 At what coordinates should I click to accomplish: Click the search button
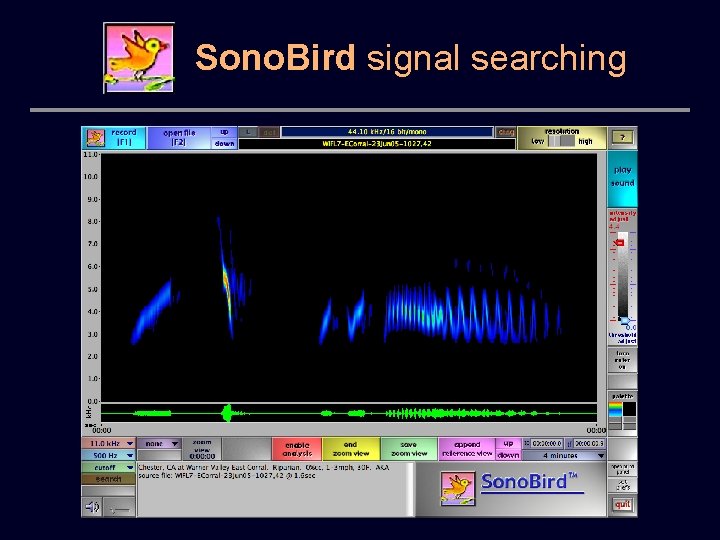[x=108, y=479]
